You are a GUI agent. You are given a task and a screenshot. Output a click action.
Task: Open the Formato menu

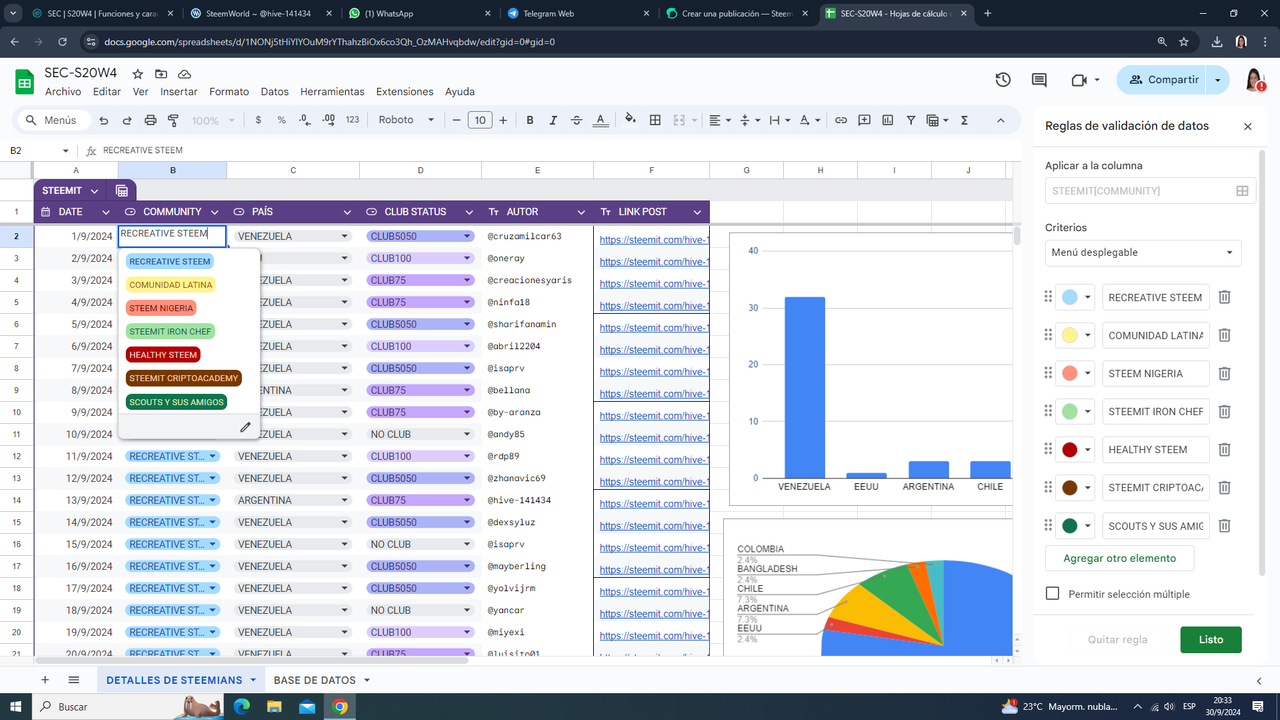[229, 91]
